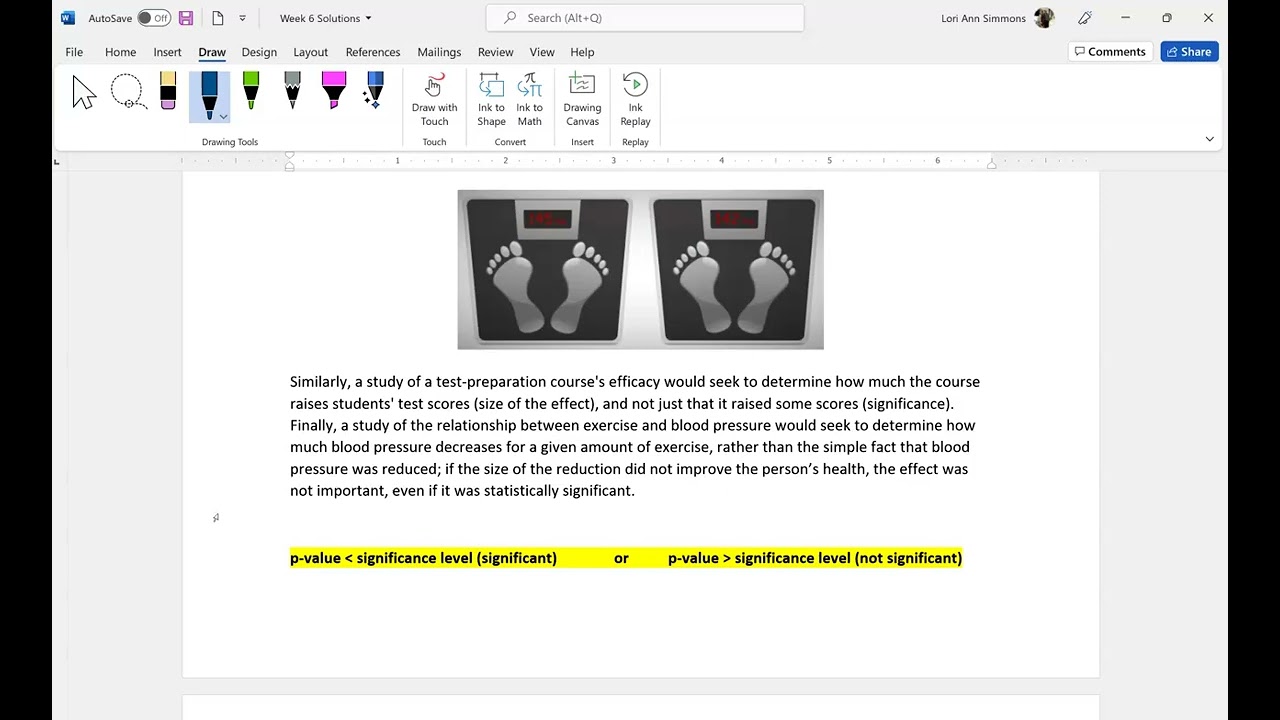Pick the Eraser tool
The image size is (1280, 720).
click(x=168, y=91)
